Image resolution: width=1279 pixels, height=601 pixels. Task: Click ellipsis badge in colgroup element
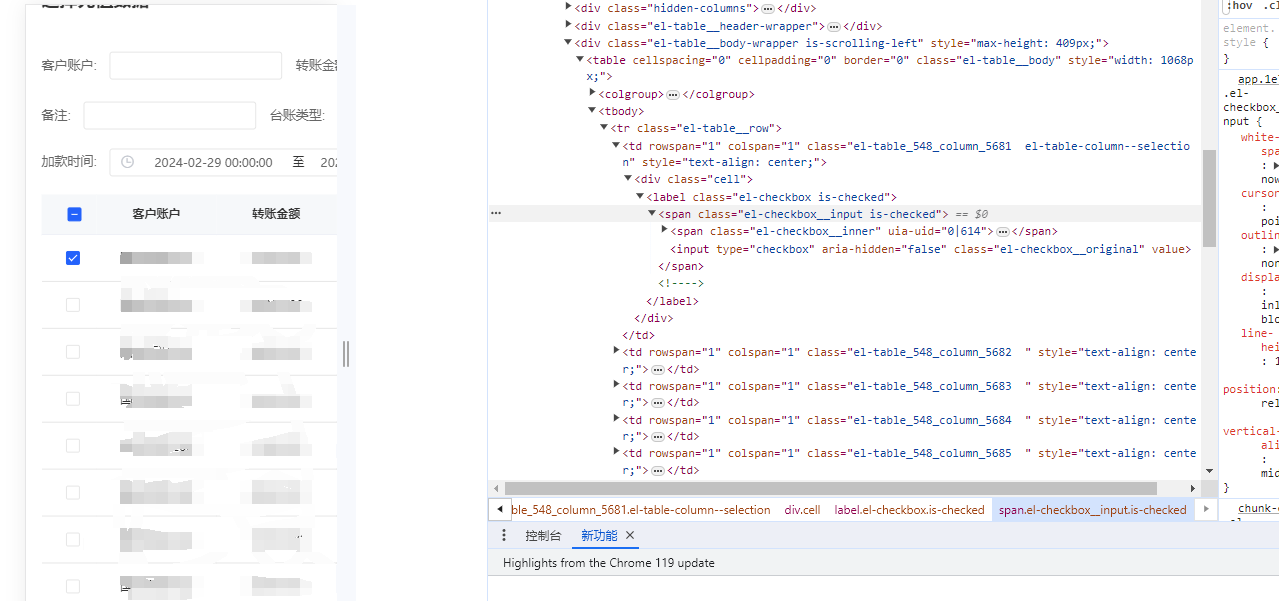673,94
